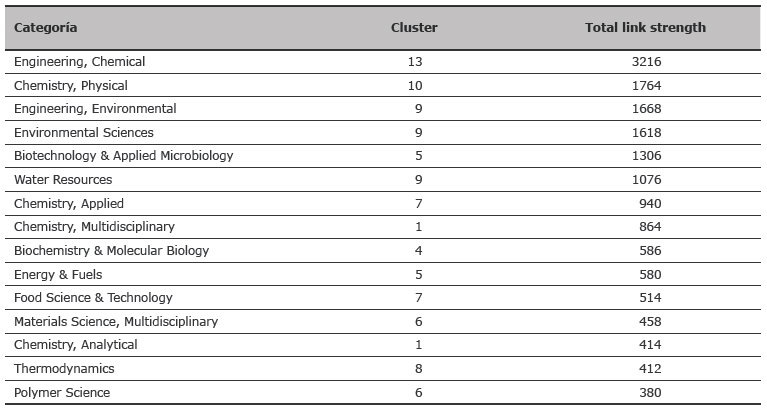Click the Cluster column header
Viewport: 767px width, 410px height.
coord(414,27)
